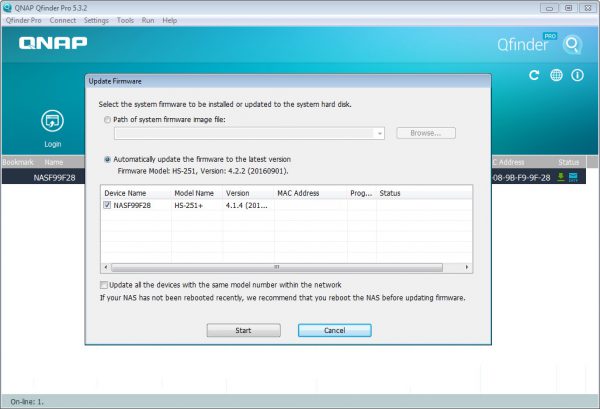This screenshot has width=600, height=409.
Task: Click the Browse... button
Action: (x=426, y=133)
